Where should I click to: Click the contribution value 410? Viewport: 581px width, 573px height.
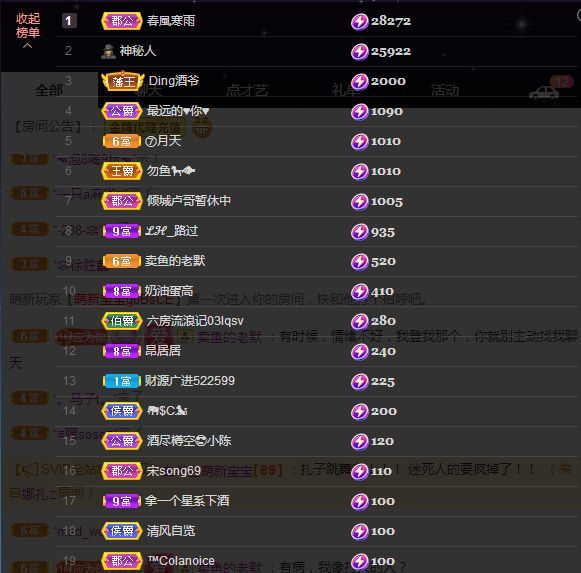[x=382, y=292]
